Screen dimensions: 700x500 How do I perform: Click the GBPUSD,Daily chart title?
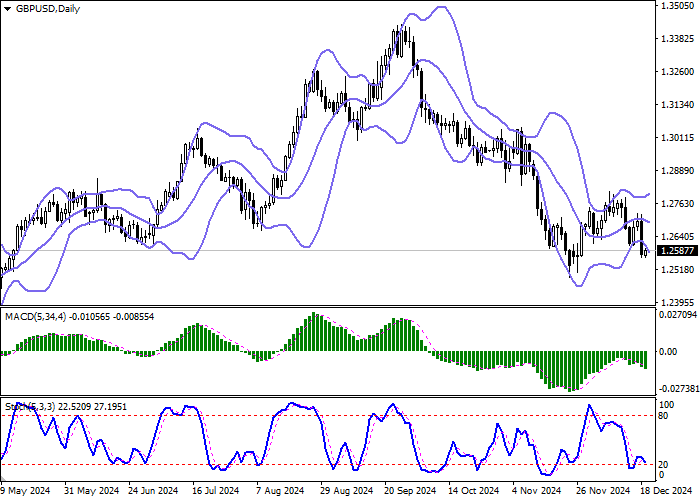coord(48,9)
